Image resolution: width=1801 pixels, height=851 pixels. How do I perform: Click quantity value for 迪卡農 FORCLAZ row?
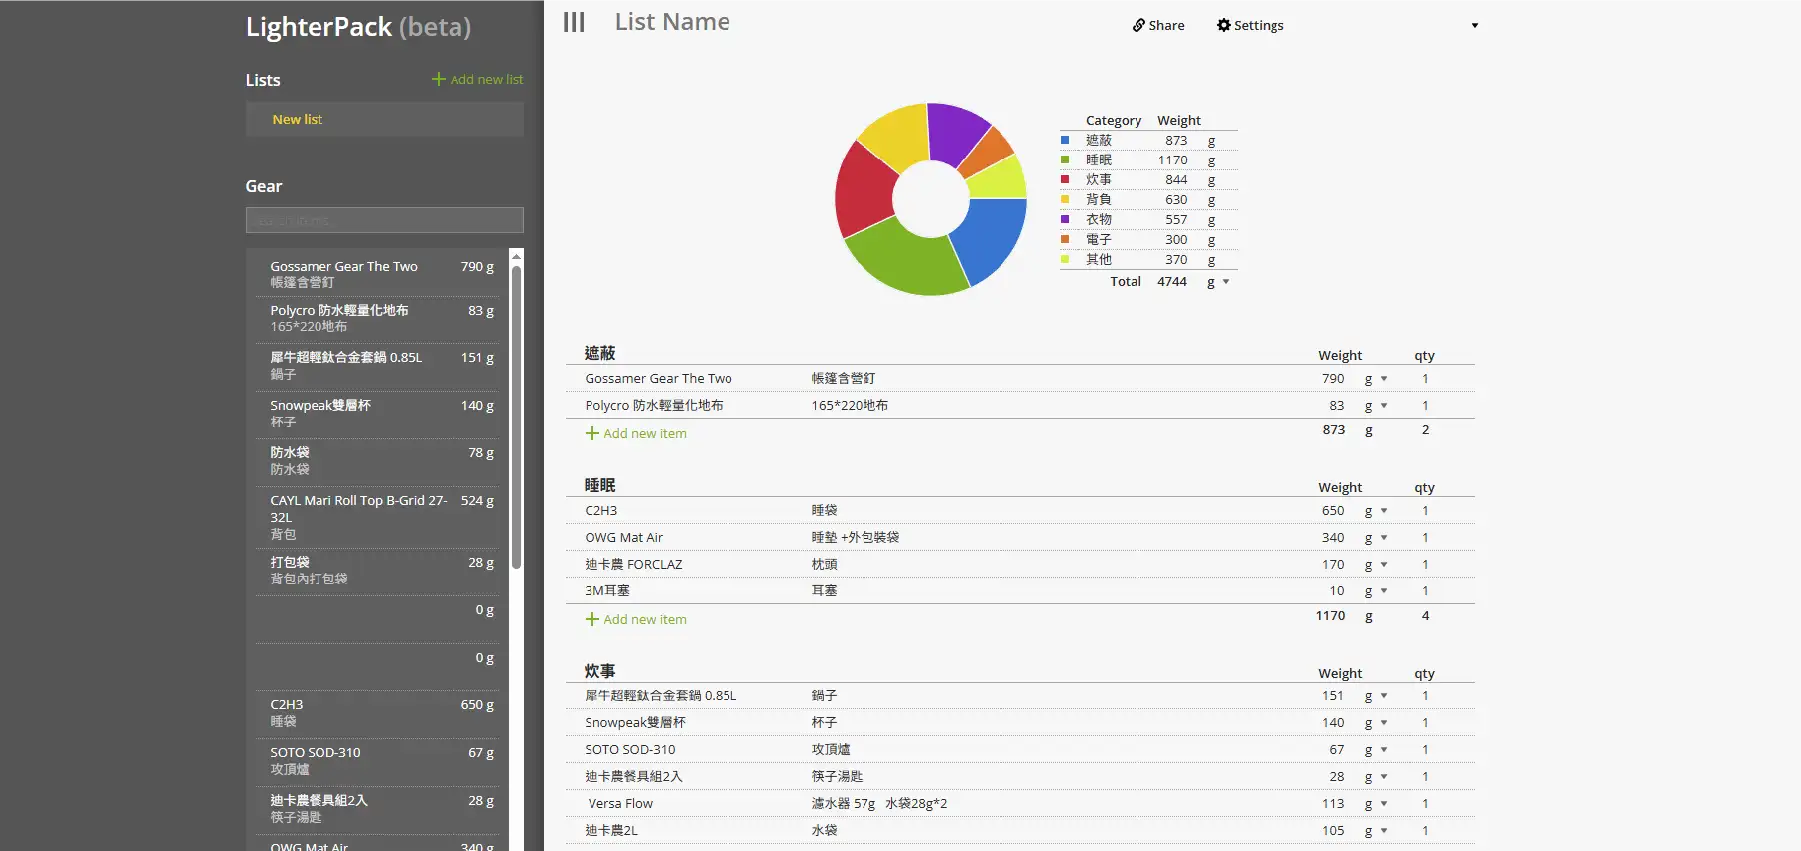[x=1425, y=565]
